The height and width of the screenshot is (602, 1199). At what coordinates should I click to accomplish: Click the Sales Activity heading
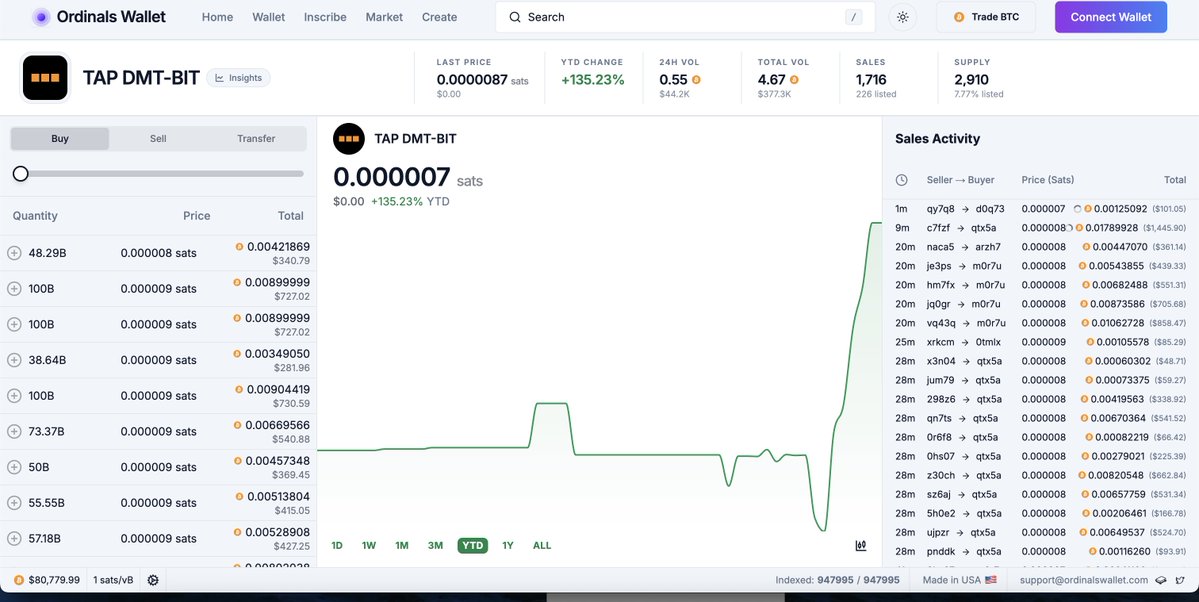937,138
